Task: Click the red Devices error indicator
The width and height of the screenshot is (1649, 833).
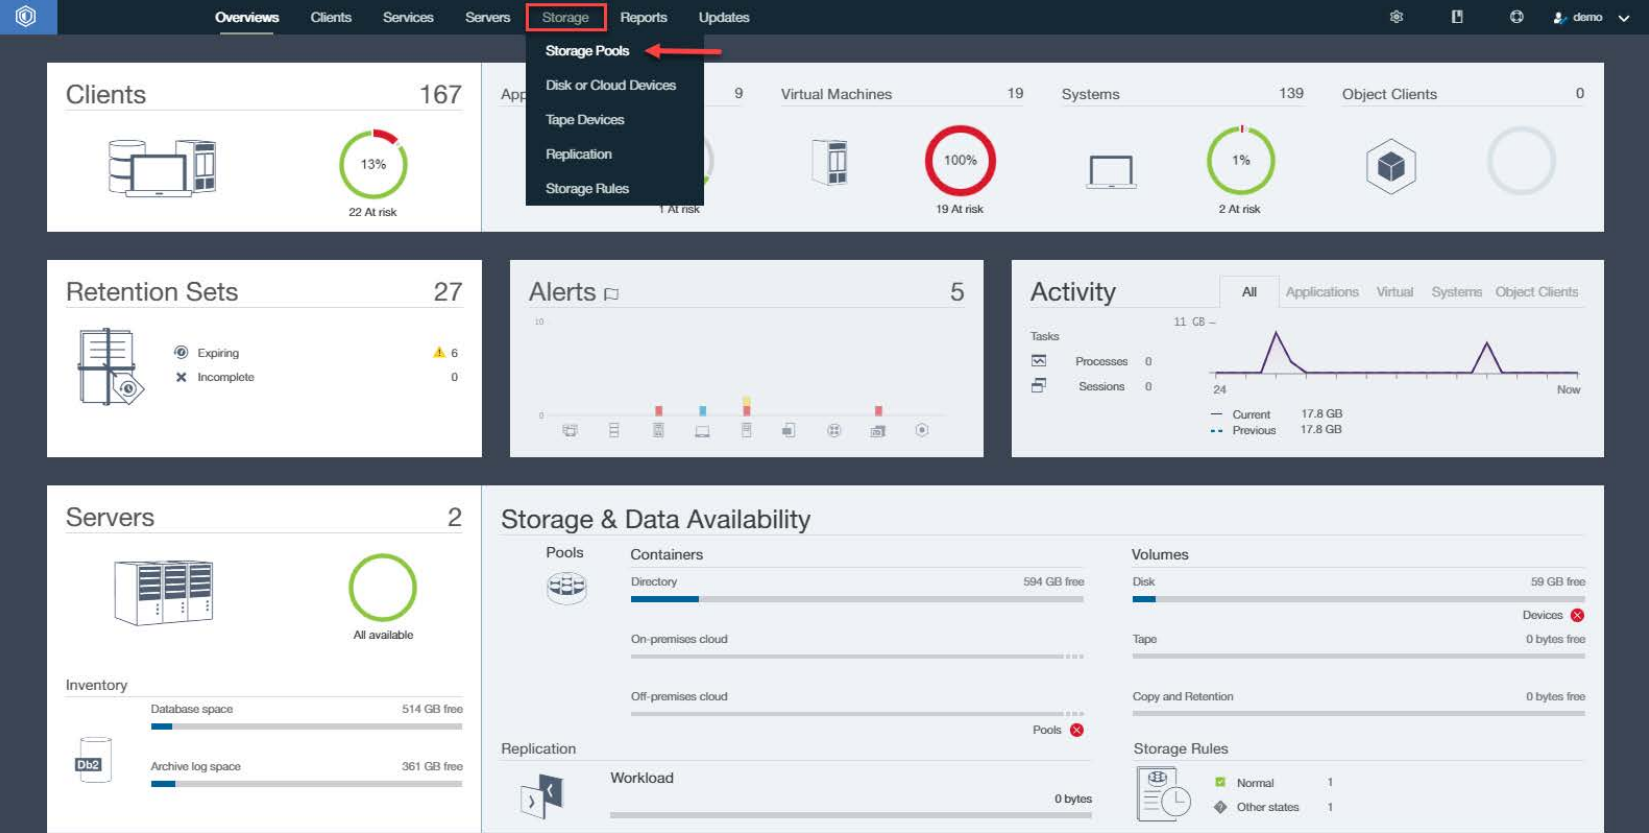Action: (x=1577, y=615)
